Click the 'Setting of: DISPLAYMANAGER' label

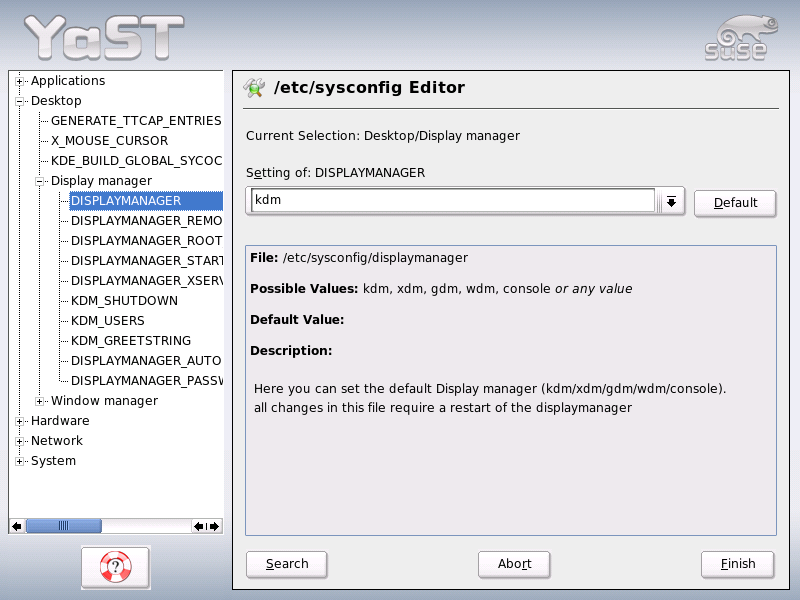(335, 173)
